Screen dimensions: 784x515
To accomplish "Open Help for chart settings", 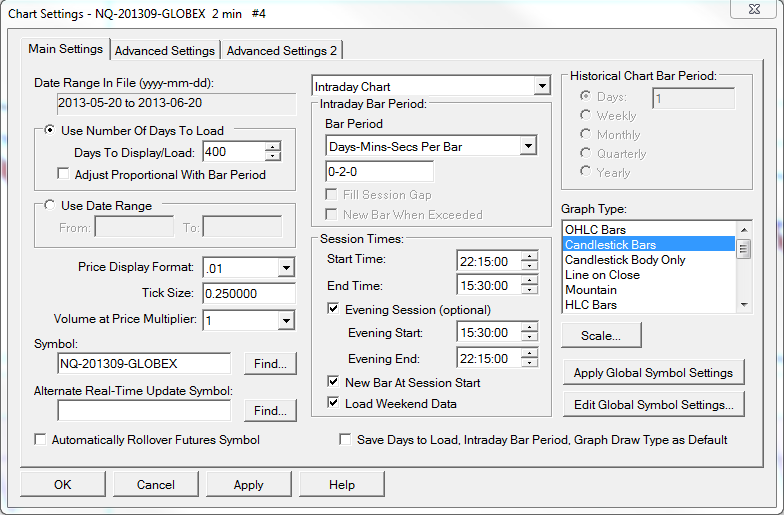I will 342,484.
